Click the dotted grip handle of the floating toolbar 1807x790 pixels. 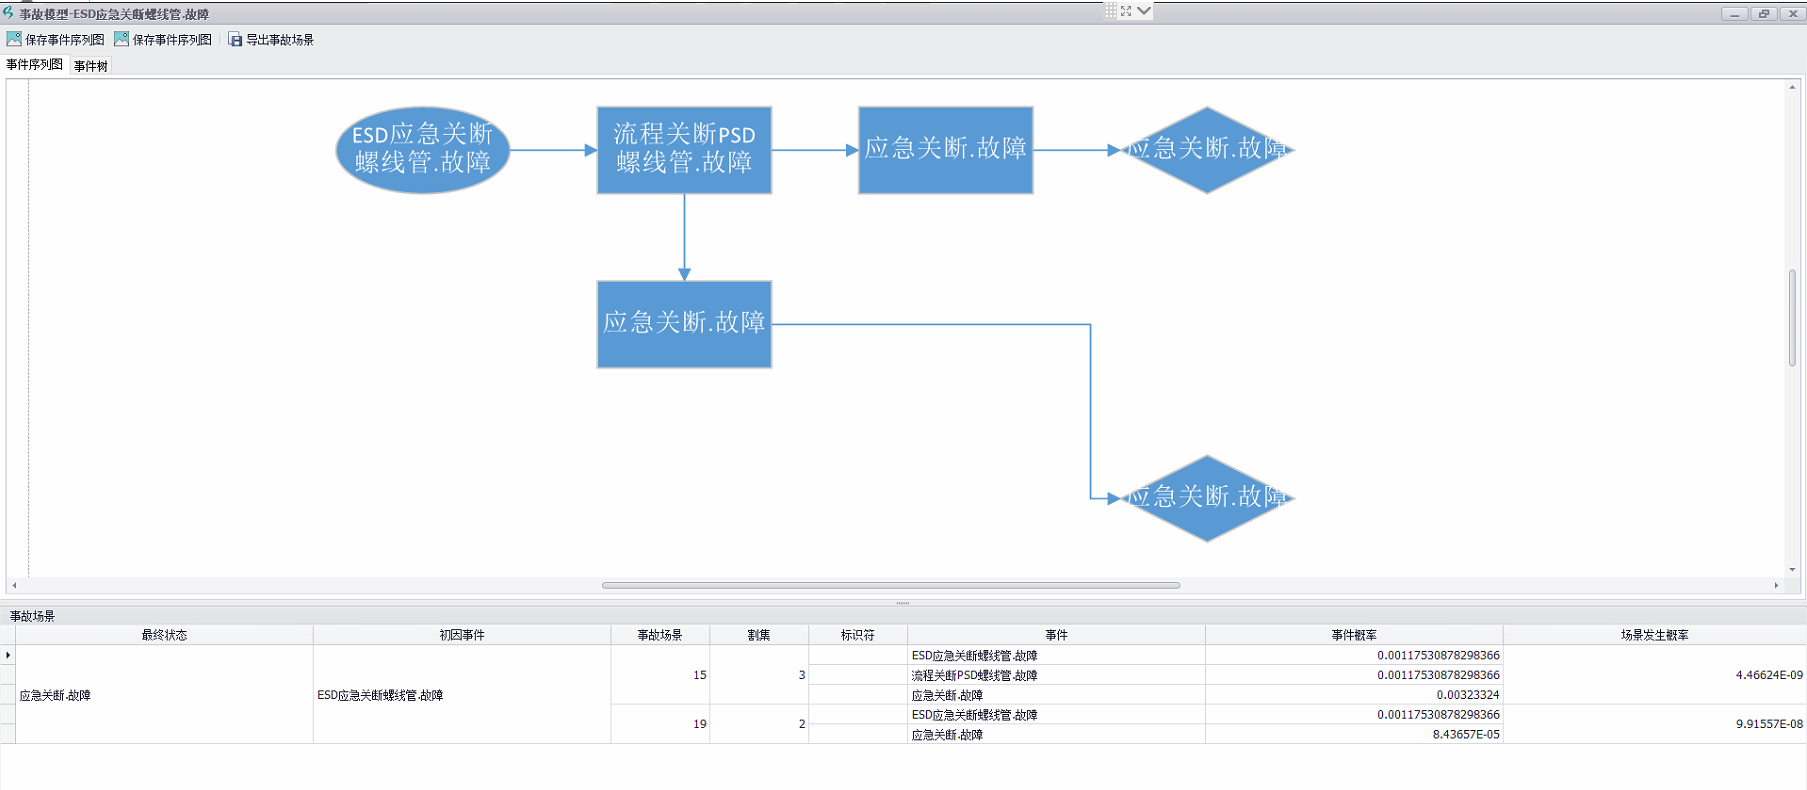(x=1110, y=11)
